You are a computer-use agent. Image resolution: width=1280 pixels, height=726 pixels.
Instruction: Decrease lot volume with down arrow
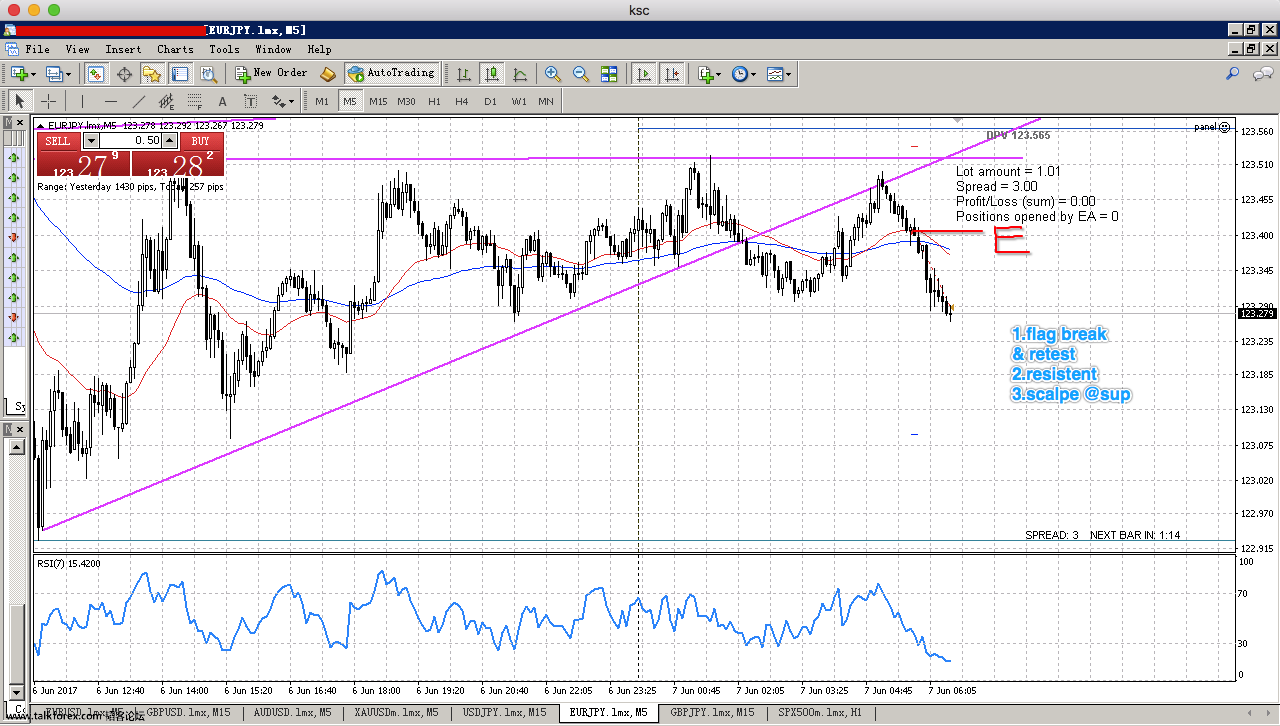pyautogui.click(x=92, y=141)
